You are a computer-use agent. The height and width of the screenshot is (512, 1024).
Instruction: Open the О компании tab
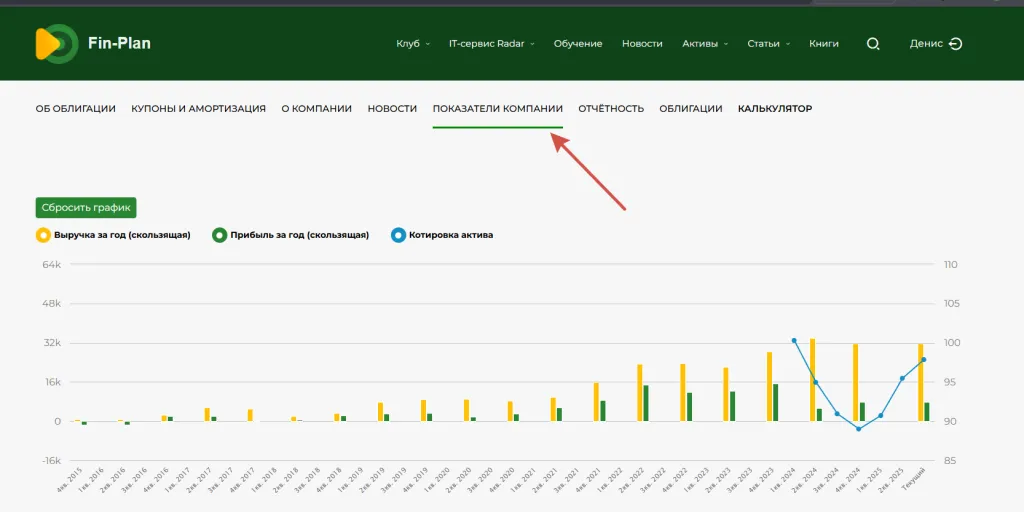(316, 108)
